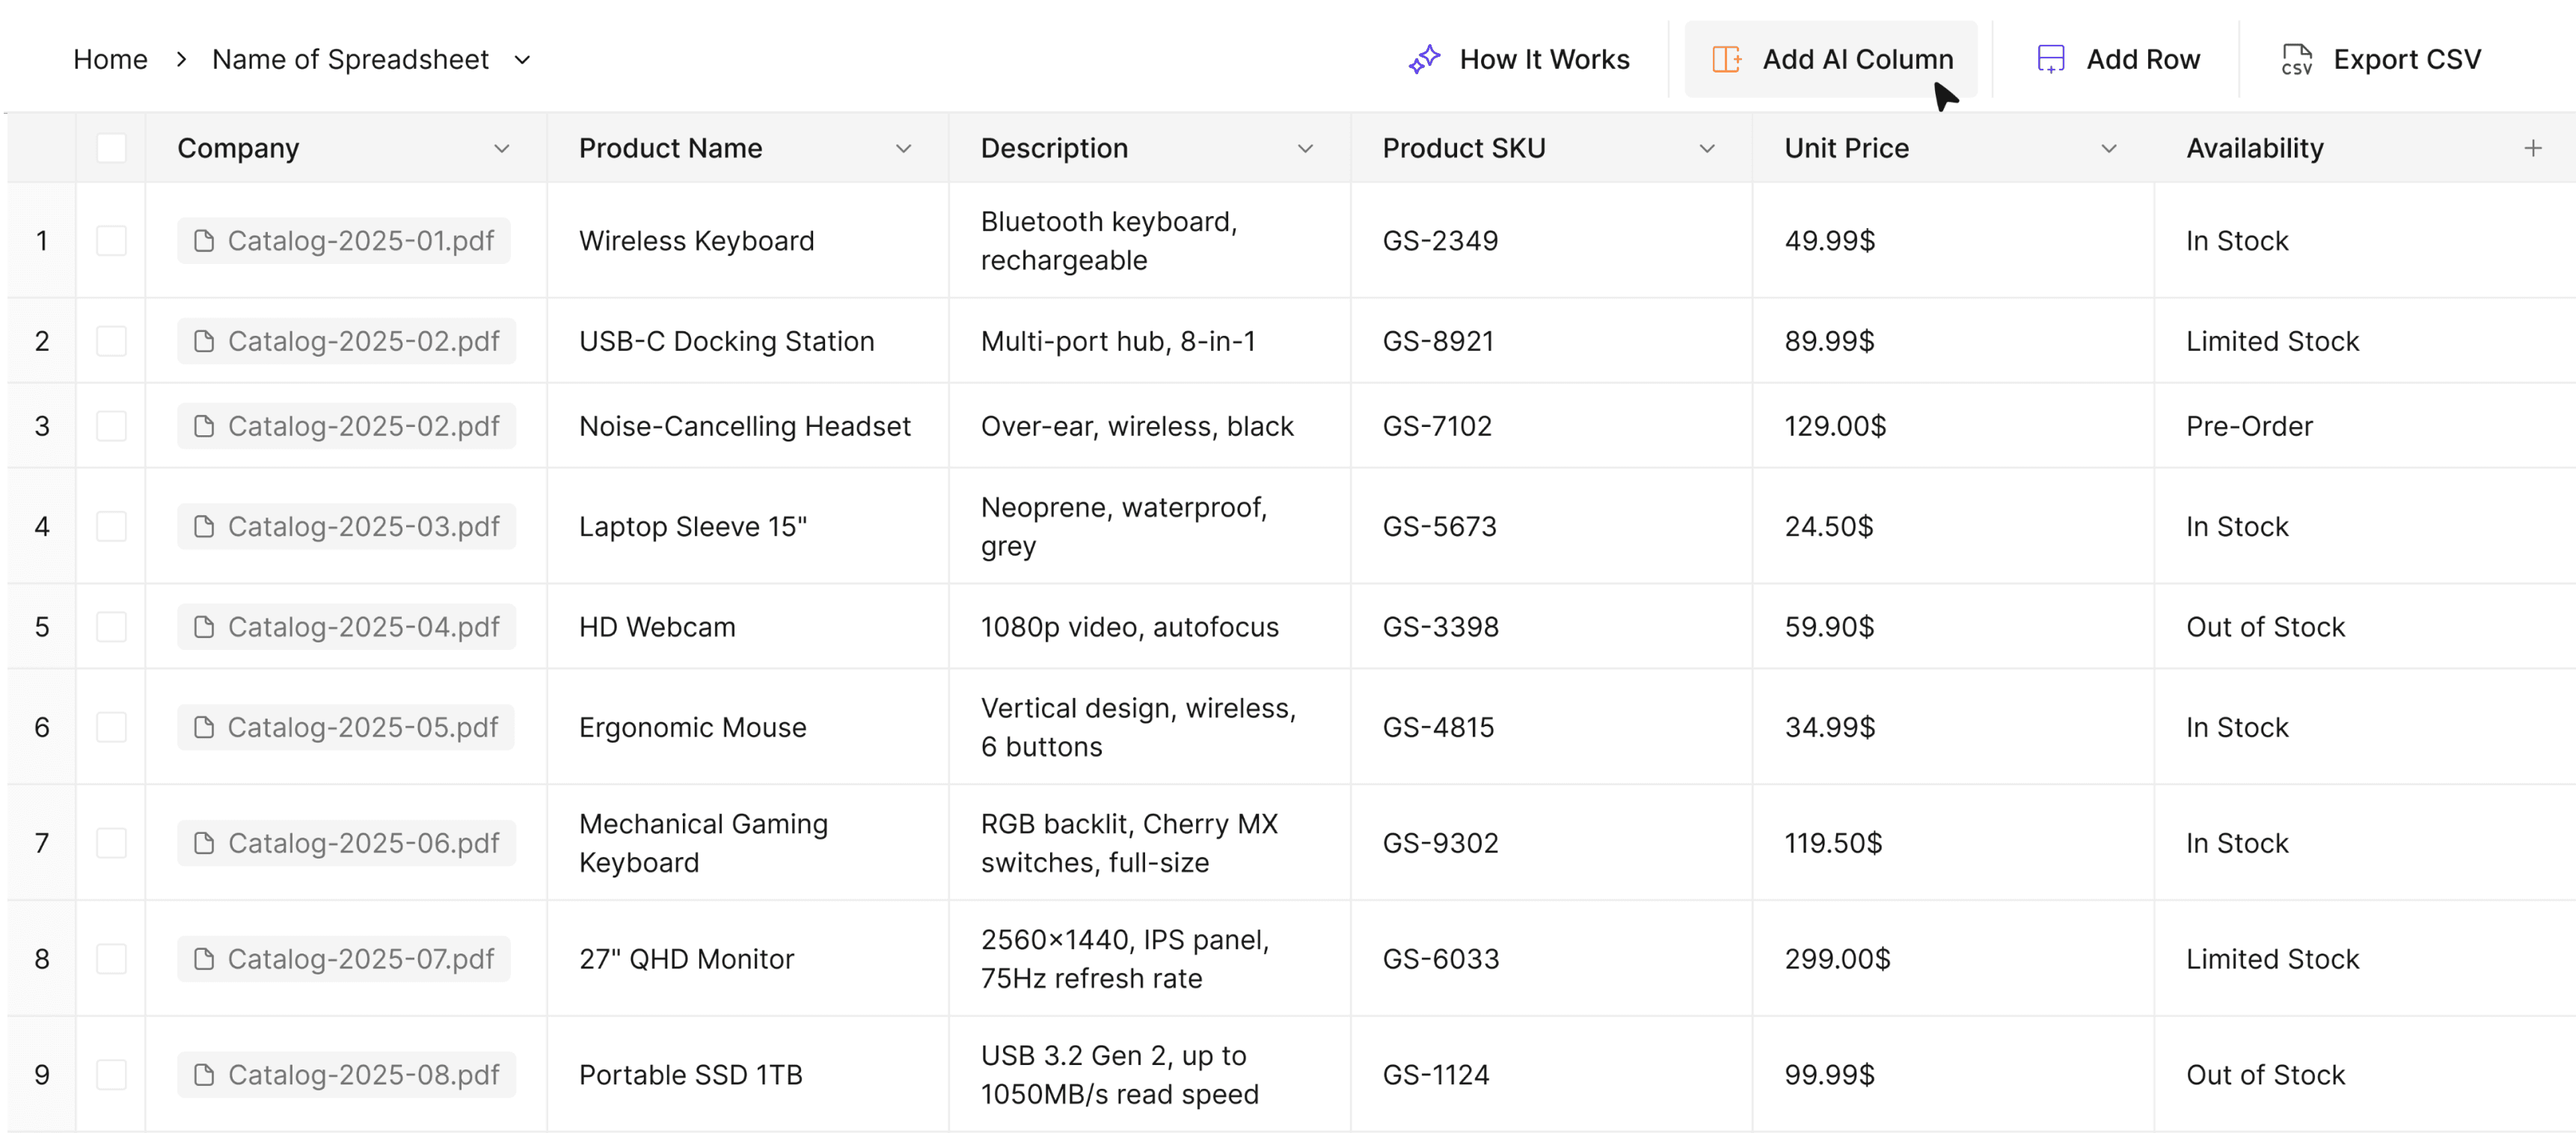The height and width of the screenshot is (1133, 2576).
Task: Select the Wireless Keyboard cell
Action: pos(747,241)
